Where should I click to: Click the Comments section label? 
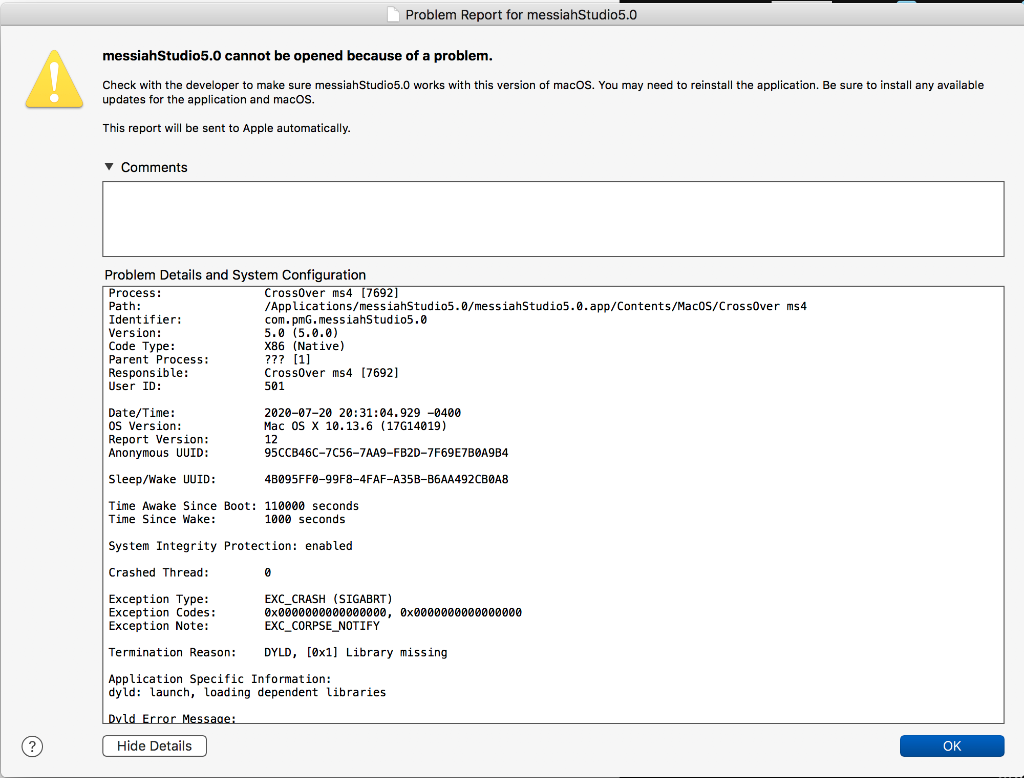click(154, 167)
